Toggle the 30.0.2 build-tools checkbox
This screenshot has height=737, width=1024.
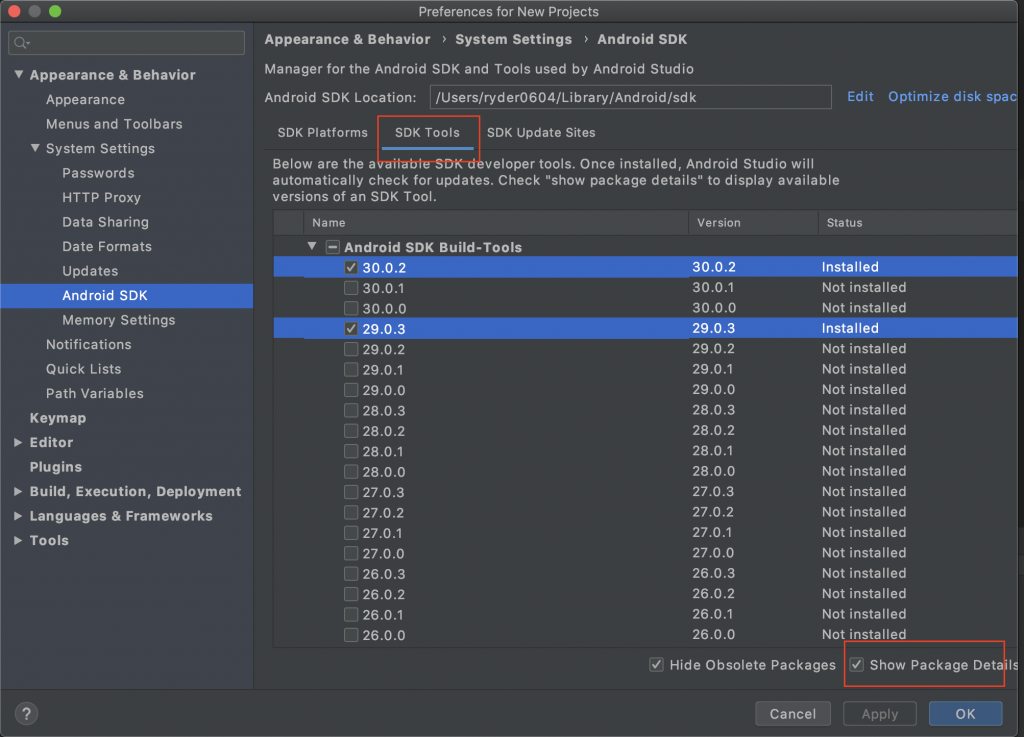coord(351,268)
